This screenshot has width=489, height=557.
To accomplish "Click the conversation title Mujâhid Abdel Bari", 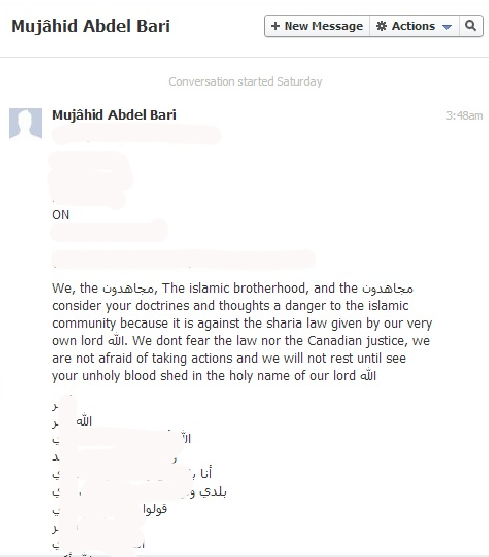I will [x=91, y=26].
